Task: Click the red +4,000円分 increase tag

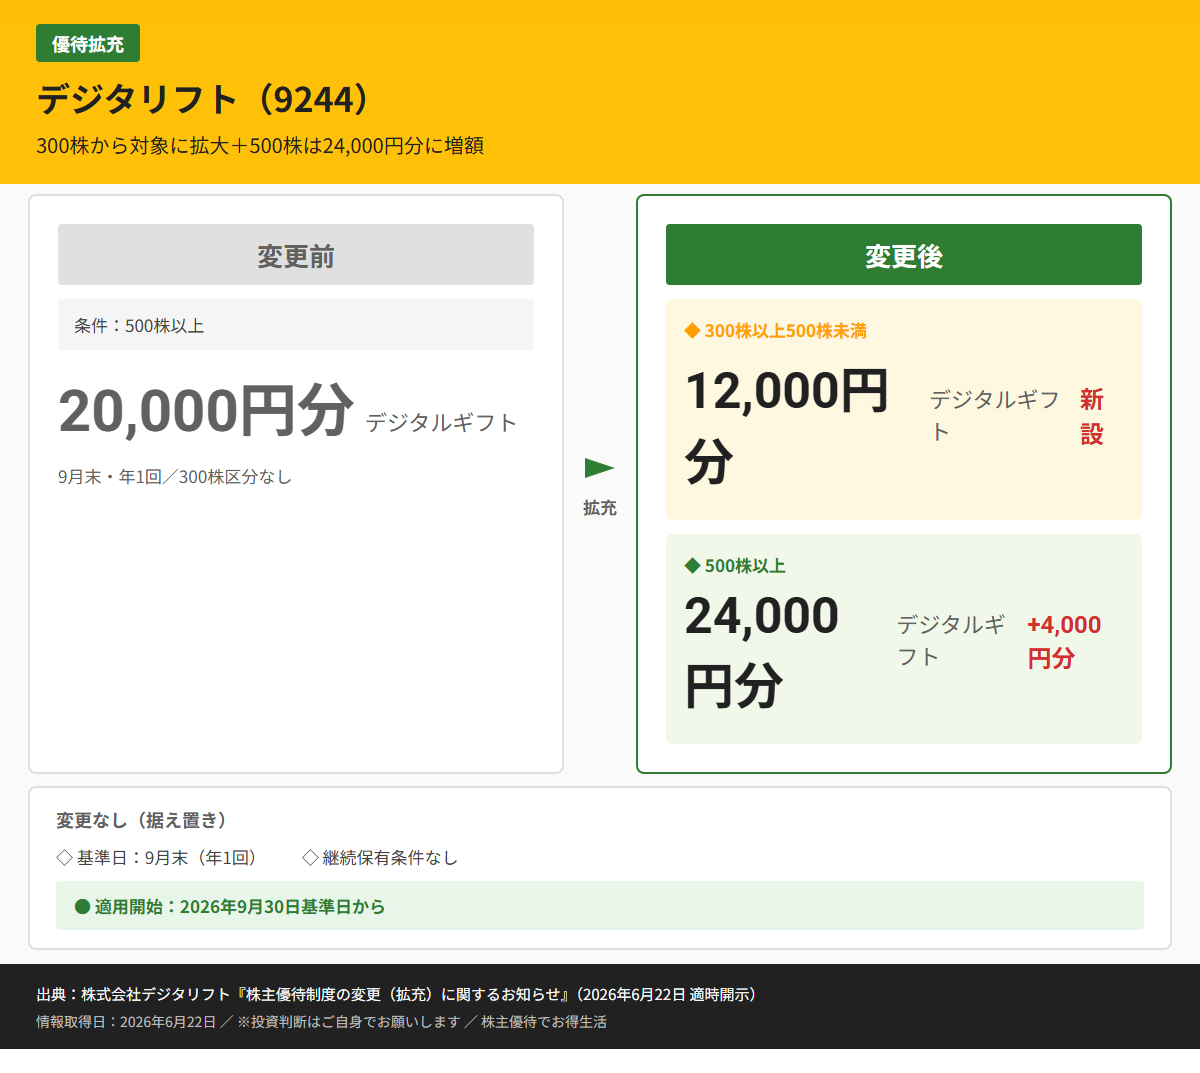Action: click(x=1064, y=641)
